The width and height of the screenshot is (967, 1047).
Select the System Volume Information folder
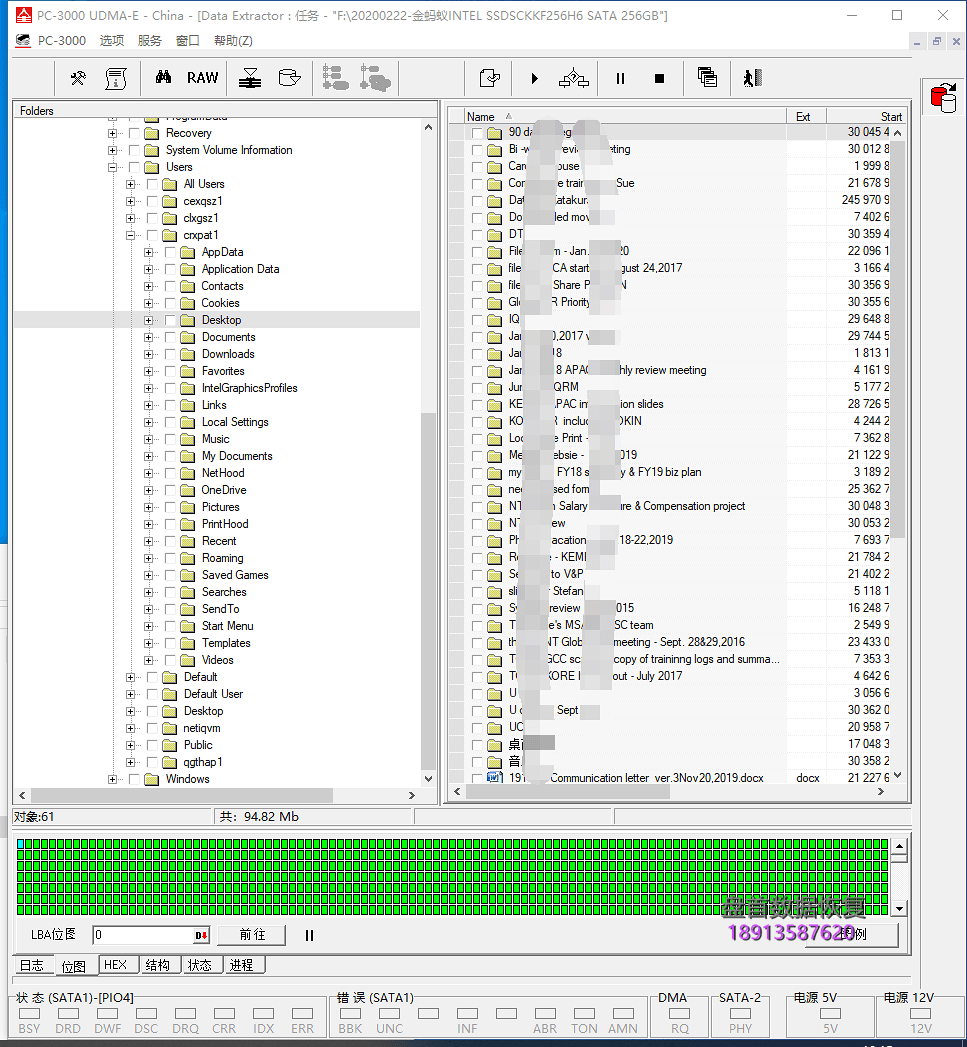pyautogui.click(x=229, y=150)
